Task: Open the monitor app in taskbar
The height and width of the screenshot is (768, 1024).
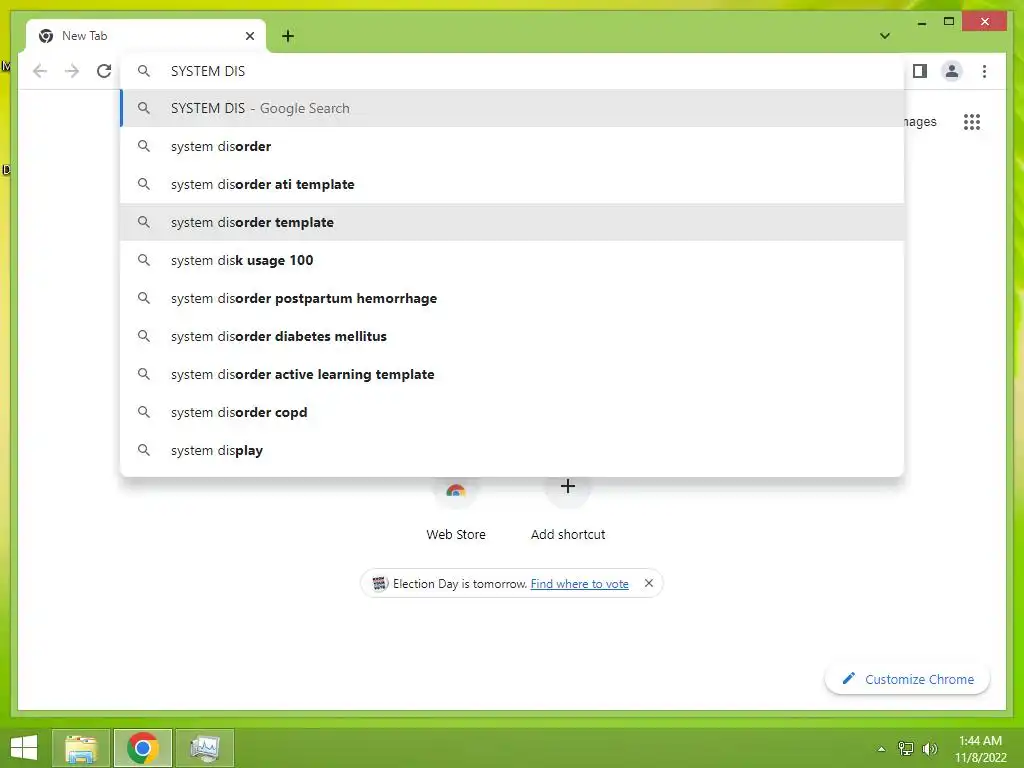Action: 204,748
